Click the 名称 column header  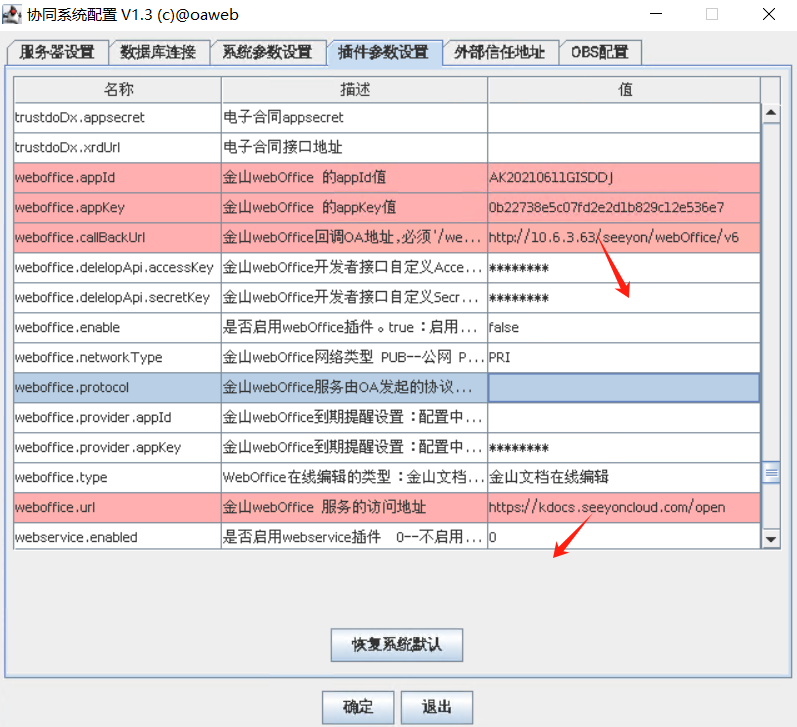(117, 90)
